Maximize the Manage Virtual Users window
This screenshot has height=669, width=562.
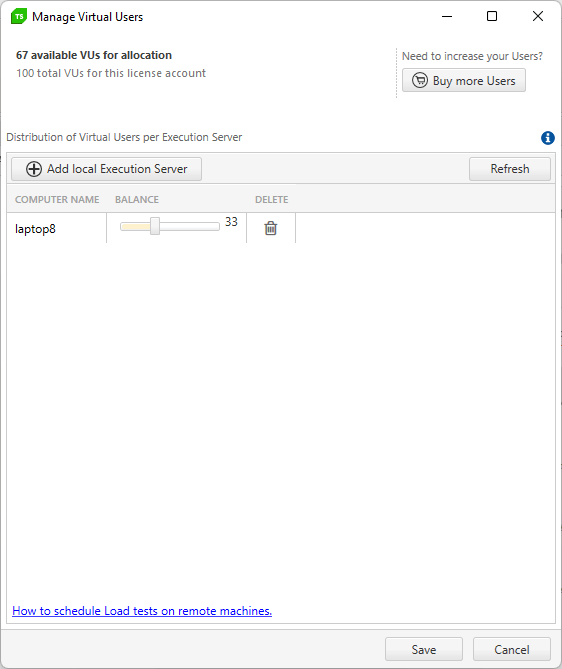pos(492,16)
